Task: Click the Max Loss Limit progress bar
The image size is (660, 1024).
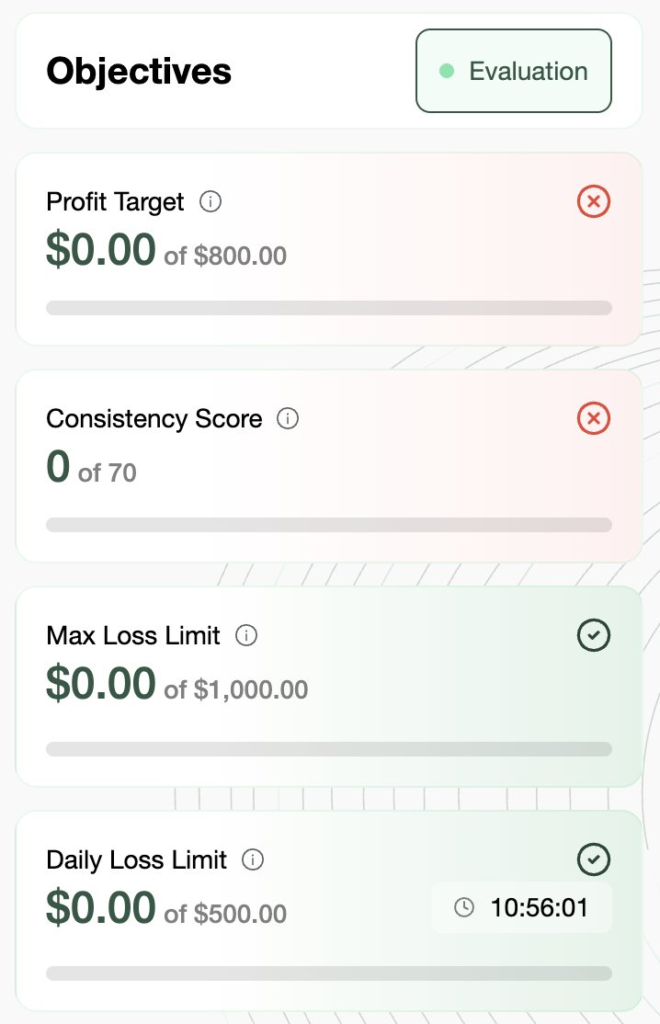Action: pyautogui.click(x=329, y=749)
